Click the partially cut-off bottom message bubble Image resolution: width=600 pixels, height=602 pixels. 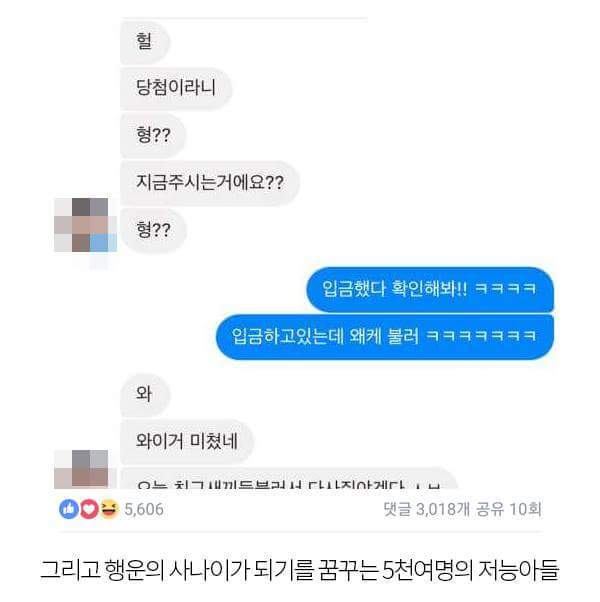tap(289, 478)
